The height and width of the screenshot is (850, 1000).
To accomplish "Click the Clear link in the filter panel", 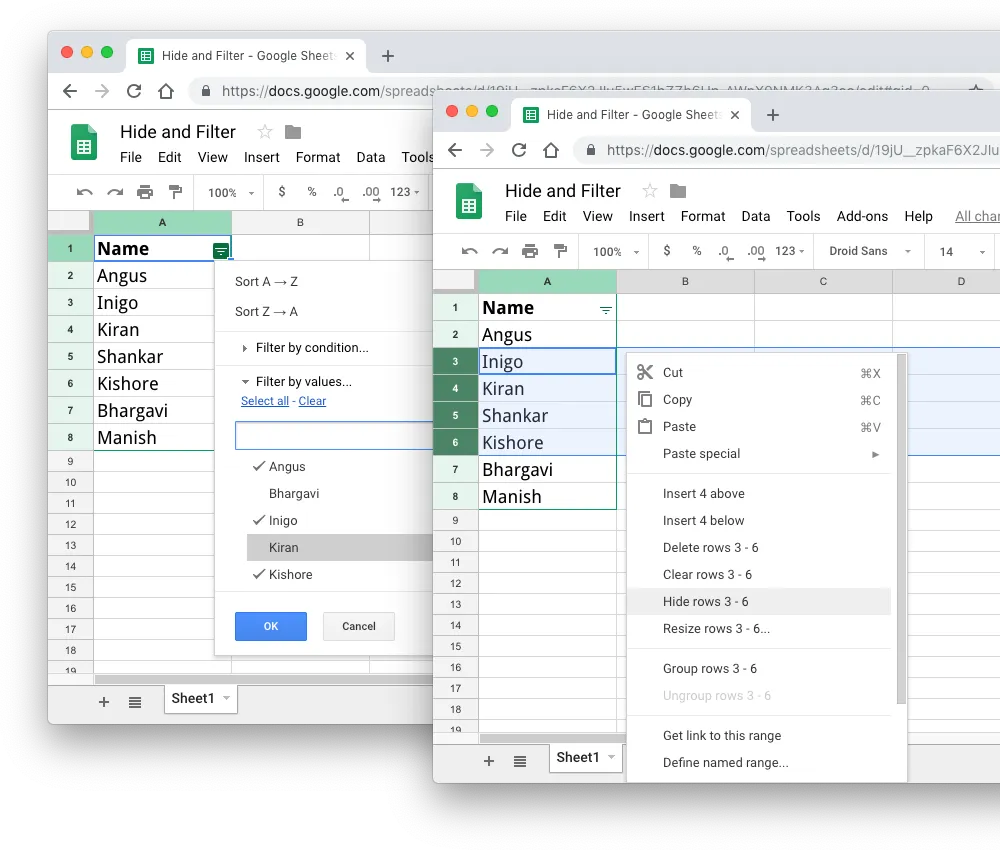I will [312, 401].
